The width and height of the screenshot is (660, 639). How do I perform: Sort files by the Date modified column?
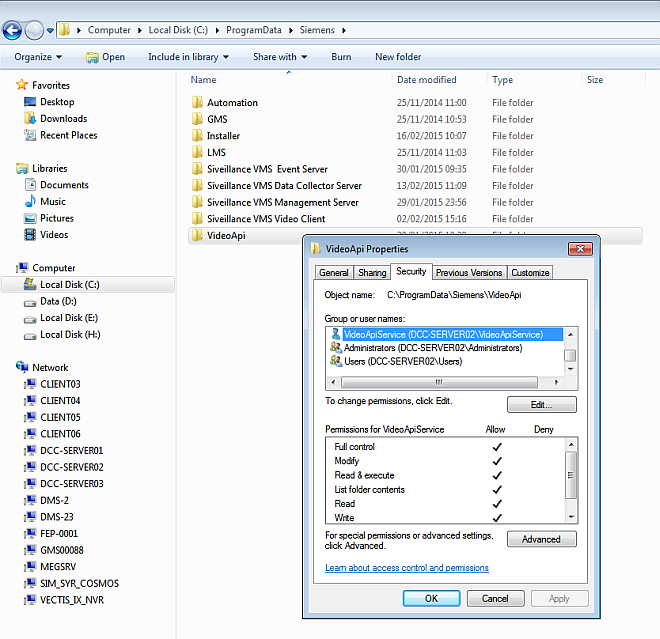coord(426,80)
